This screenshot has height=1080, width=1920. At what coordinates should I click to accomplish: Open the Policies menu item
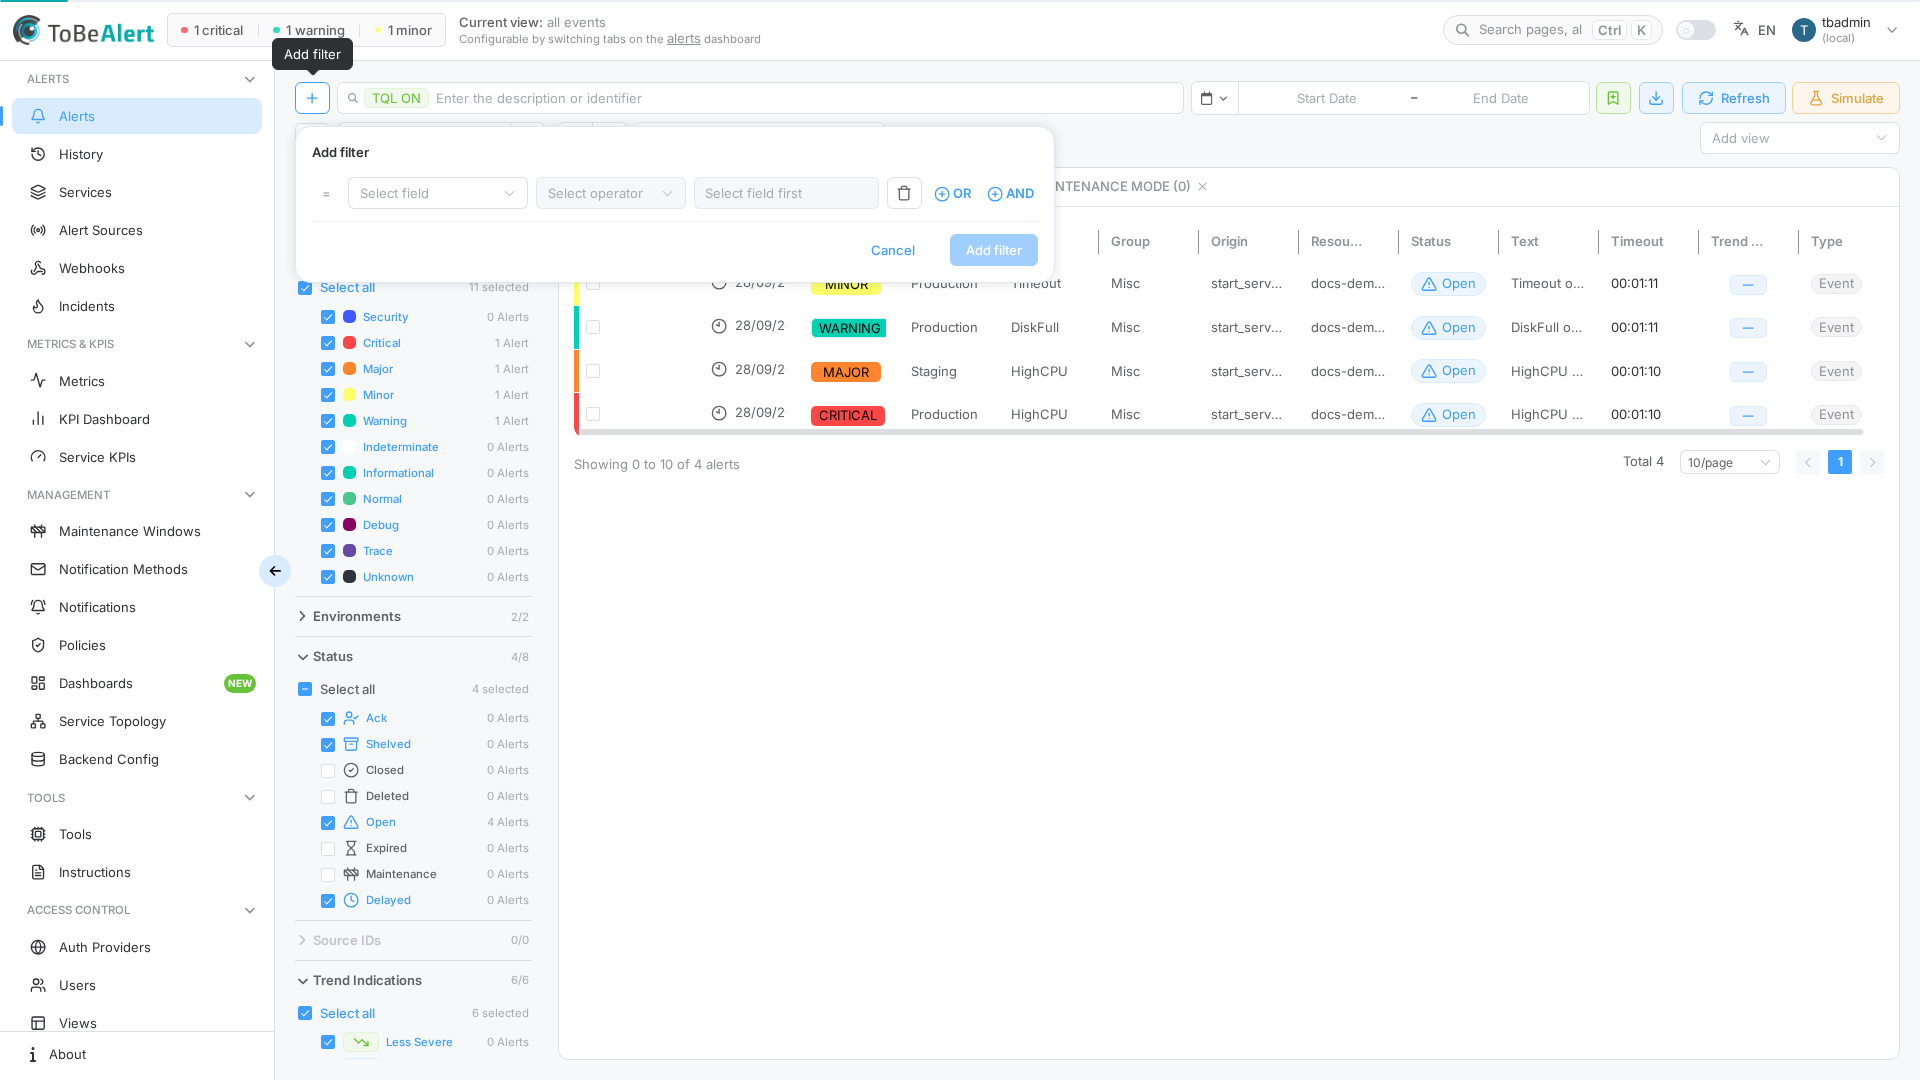click(x=137, y=645)
